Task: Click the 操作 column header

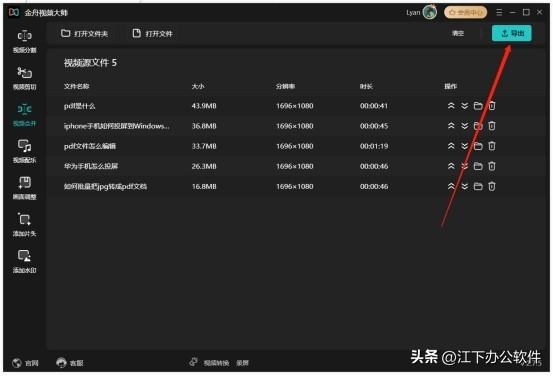Action: point(450,86)
